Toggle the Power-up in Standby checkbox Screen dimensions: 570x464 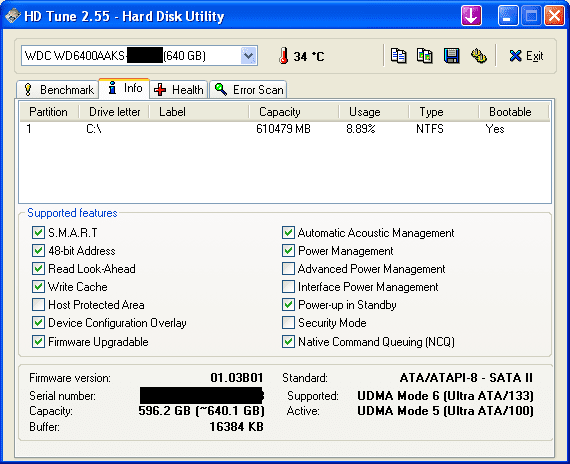[288, 305]
